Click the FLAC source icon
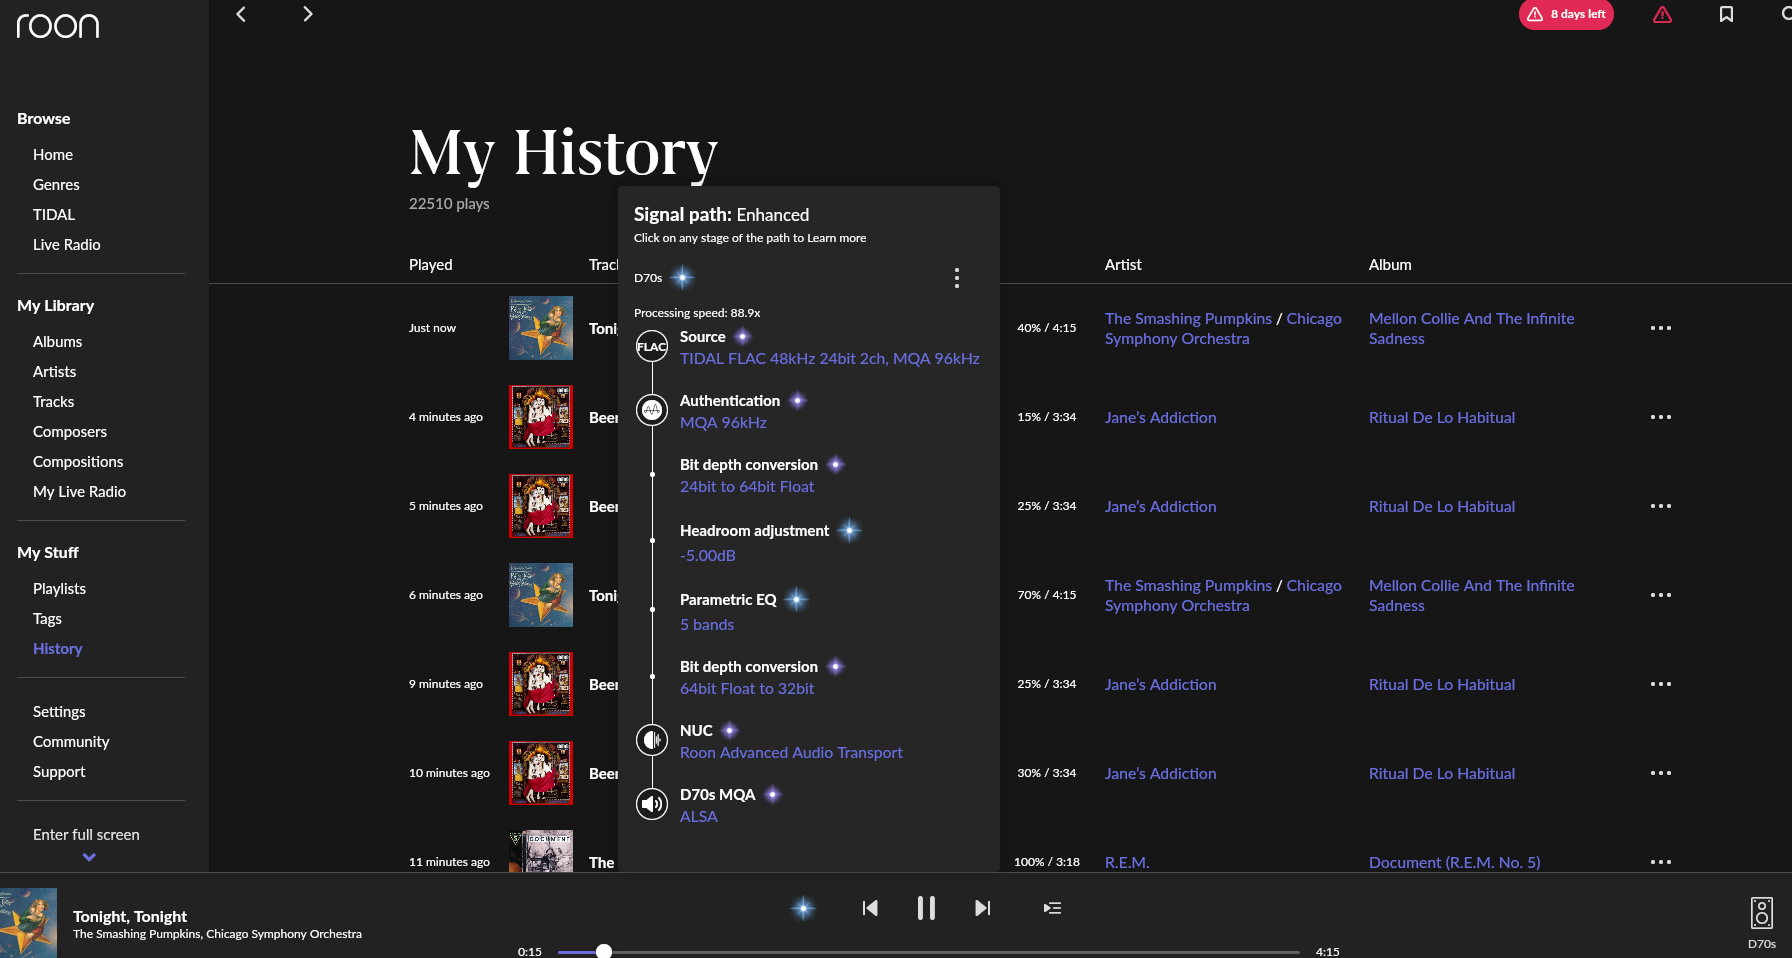Image resolution: width=1792 pixels, height=958 pixels. [652, 347]
